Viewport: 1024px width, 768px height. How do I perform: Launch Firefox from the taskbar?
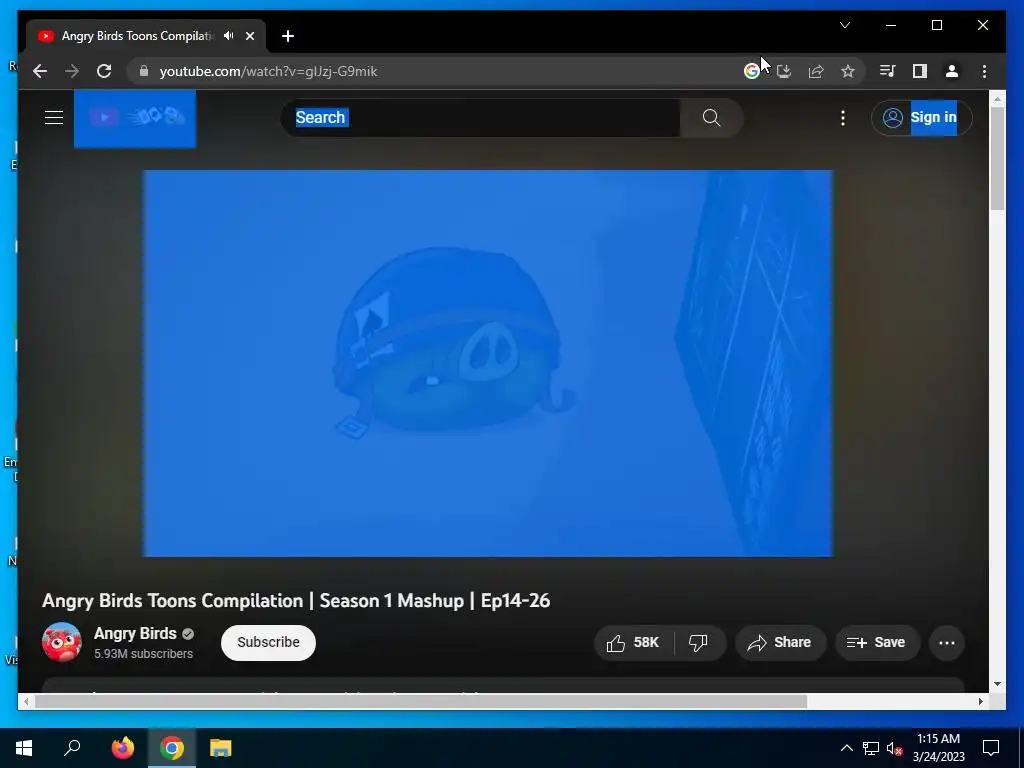tap(123, 748)
